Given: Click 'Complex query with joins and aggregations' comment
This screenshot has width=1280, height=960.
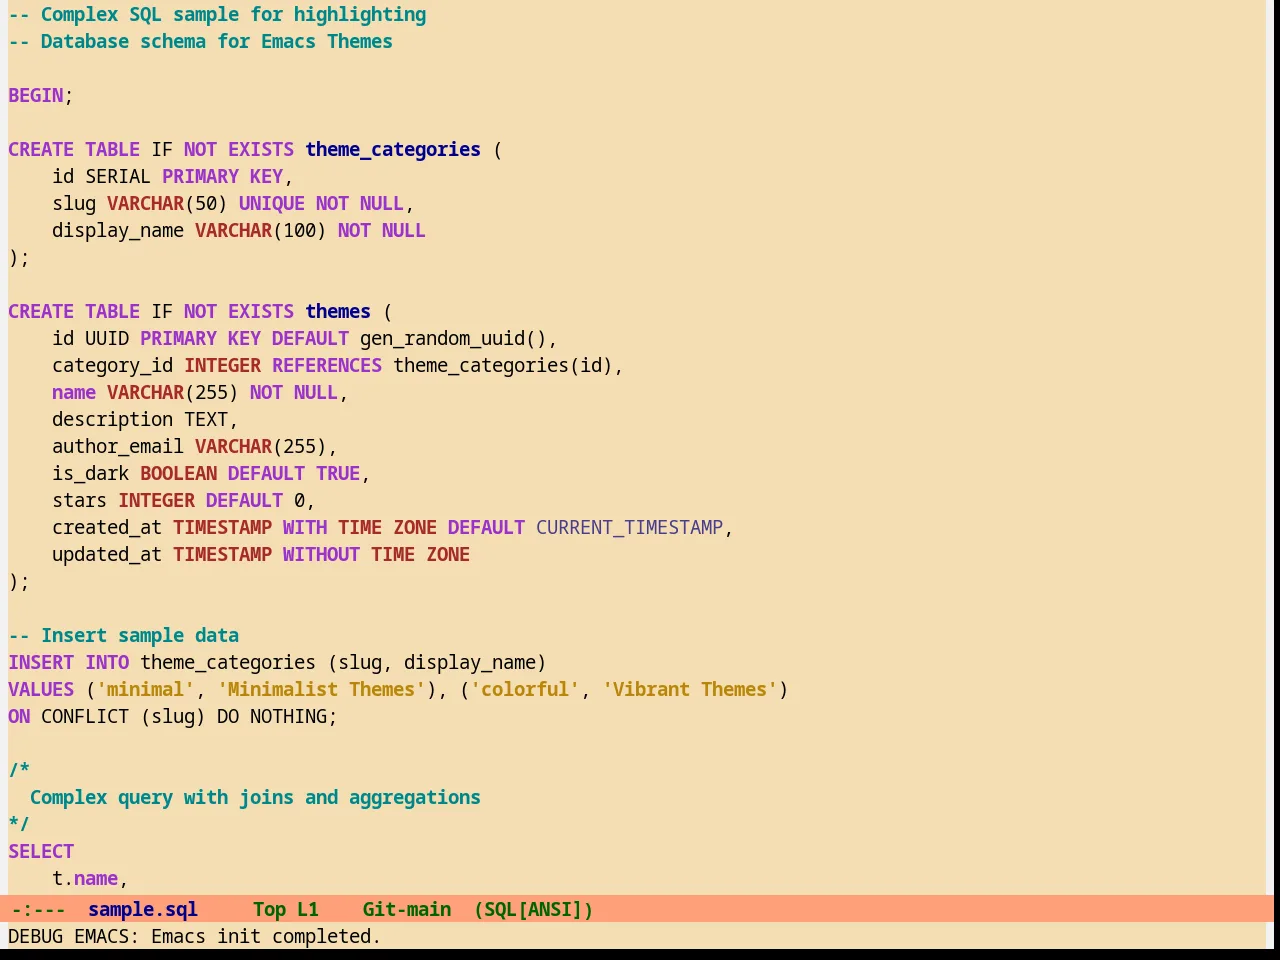Looking at the screenshot, I should click(255, 797).
